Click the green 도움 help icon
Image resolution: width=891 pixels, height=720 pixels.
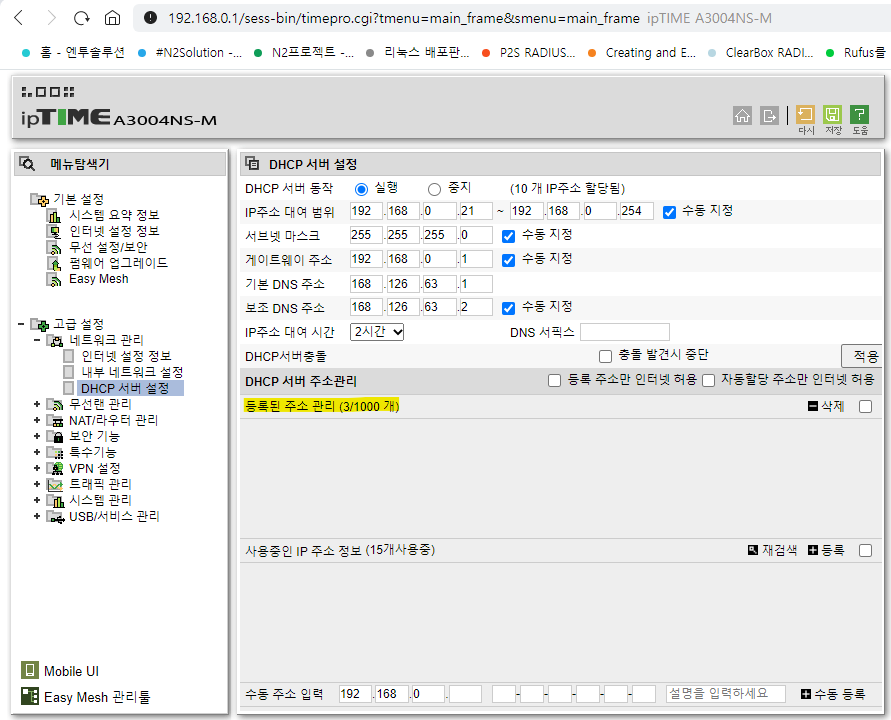click(x=859, y=115)
